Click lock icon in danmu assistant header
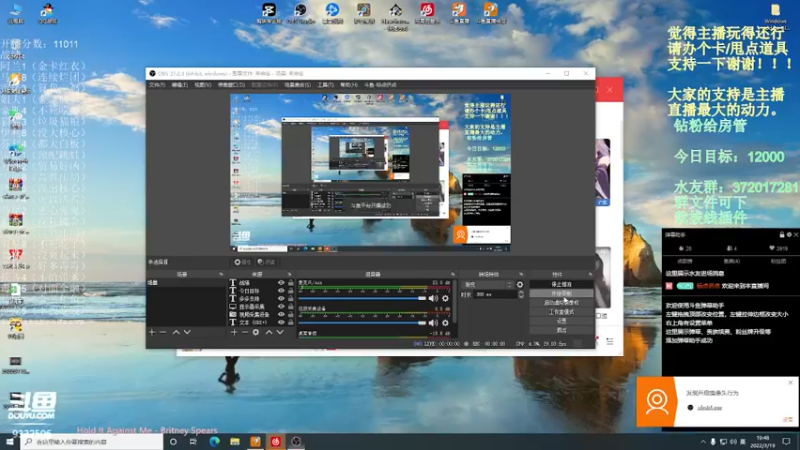Screen dimensions: 800x450 pyautogui.click(x=782, y=235)
